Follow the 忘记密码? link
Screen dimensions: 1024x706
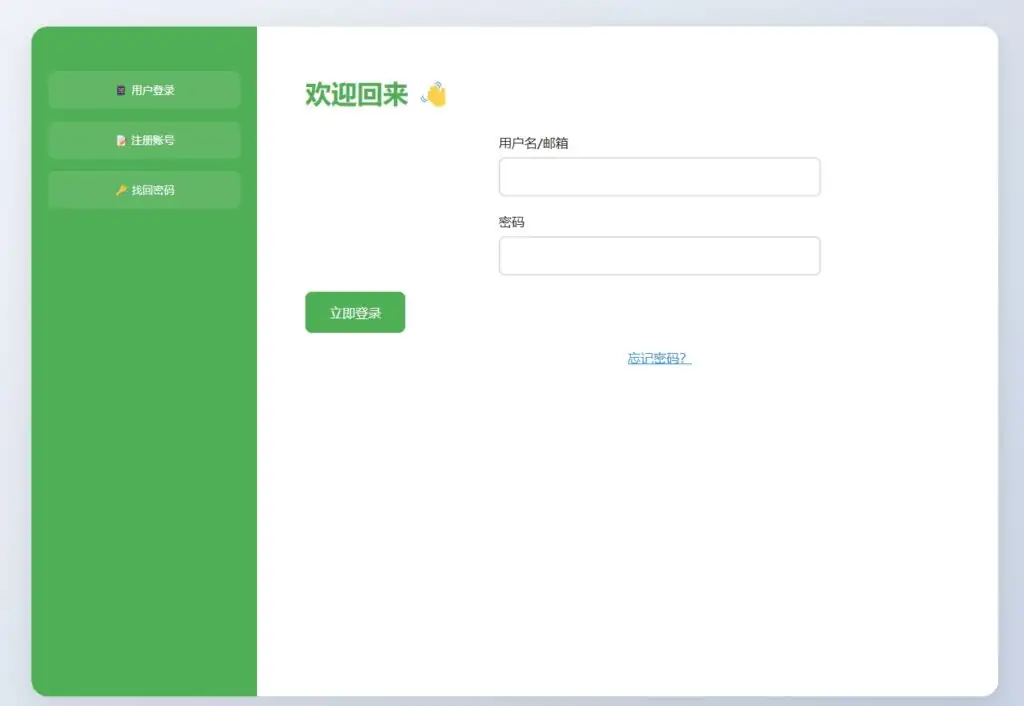point(658,357)
